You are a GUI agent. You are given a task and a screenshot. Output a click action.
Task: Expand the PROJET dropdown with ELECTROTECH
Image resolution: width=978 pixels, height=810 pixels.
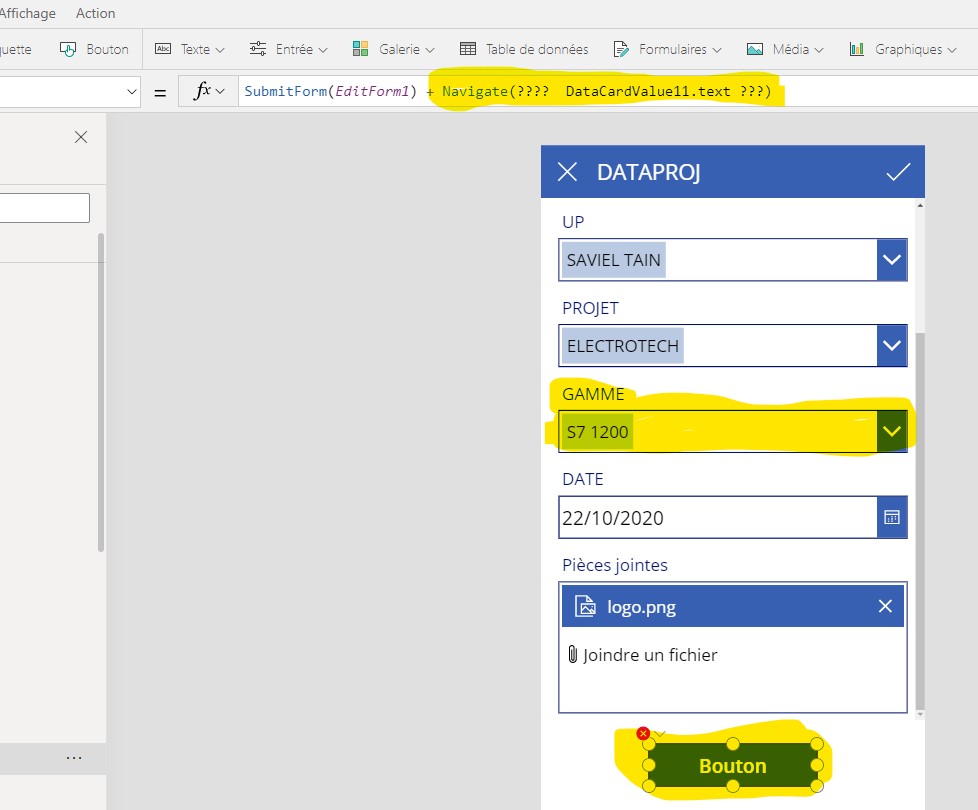[892, 345]
